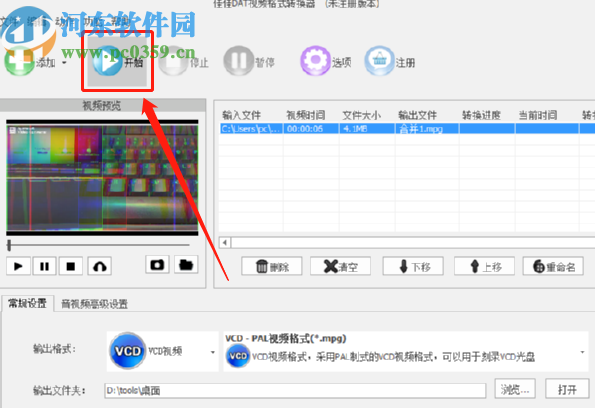The width and height of the screenshot is (595, 408).
Task: Click the left arrow of the horizontal scrollbar
Action: [x=225, y=242]
